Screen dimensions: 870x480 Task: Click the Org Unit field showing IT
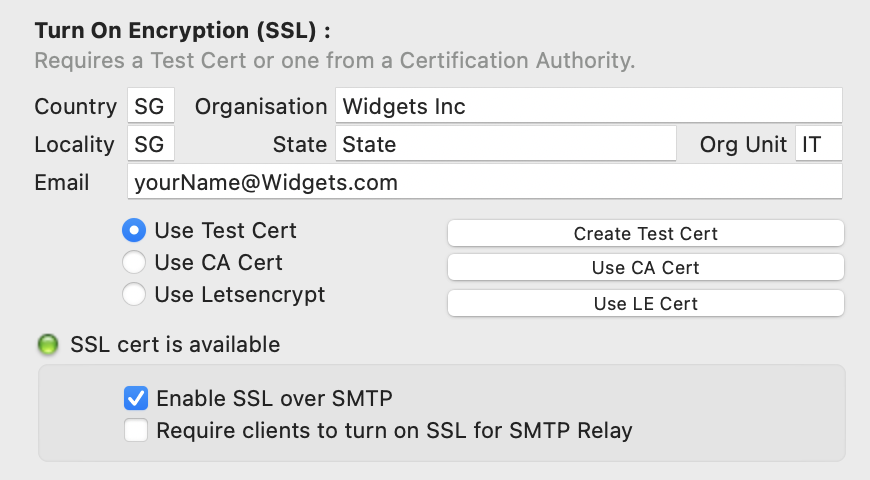pos(818,144)
